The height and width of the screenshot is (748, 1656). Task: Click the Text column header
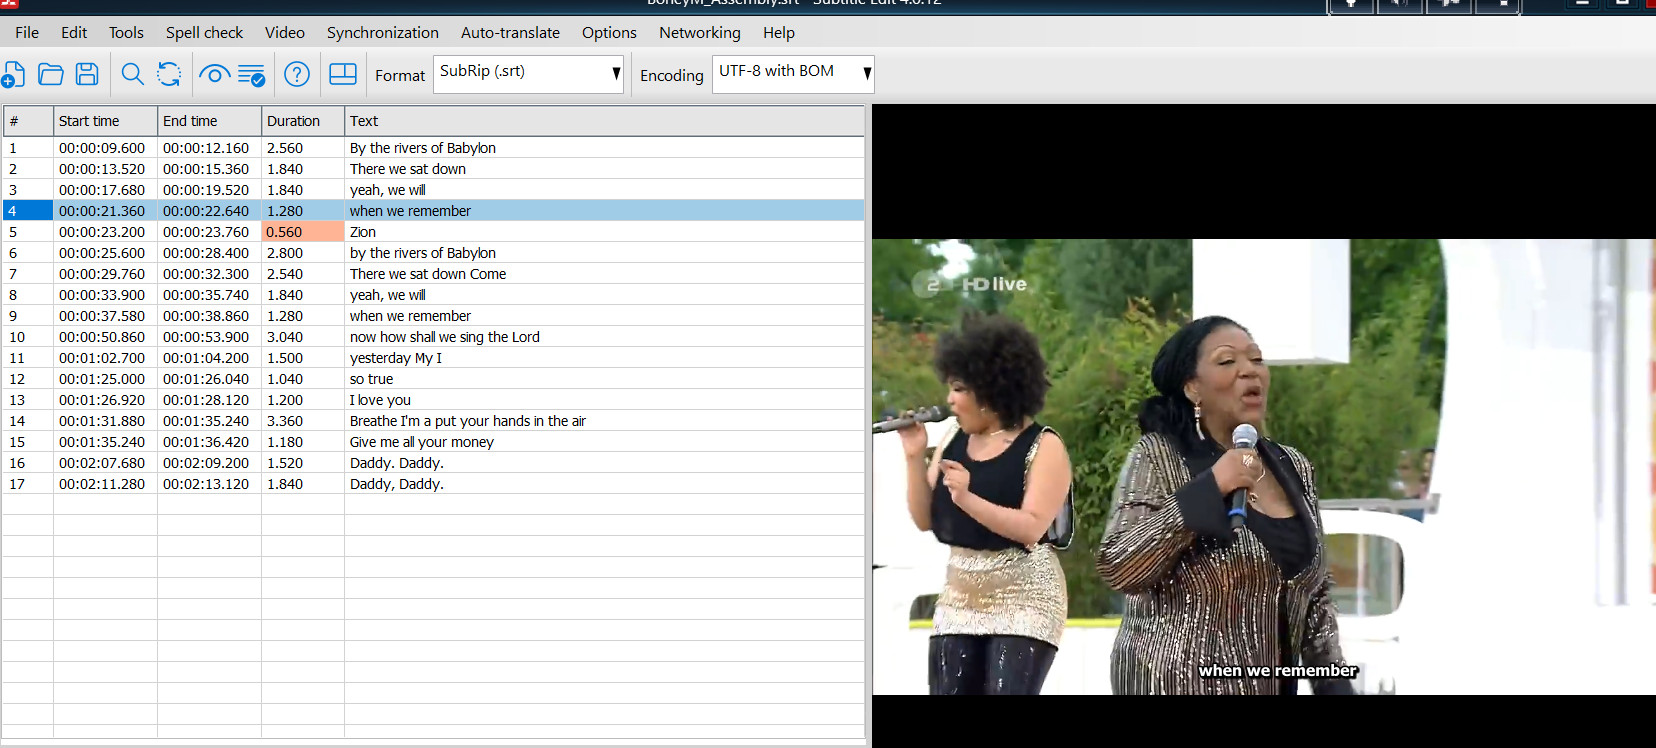(x=604, y=121)
